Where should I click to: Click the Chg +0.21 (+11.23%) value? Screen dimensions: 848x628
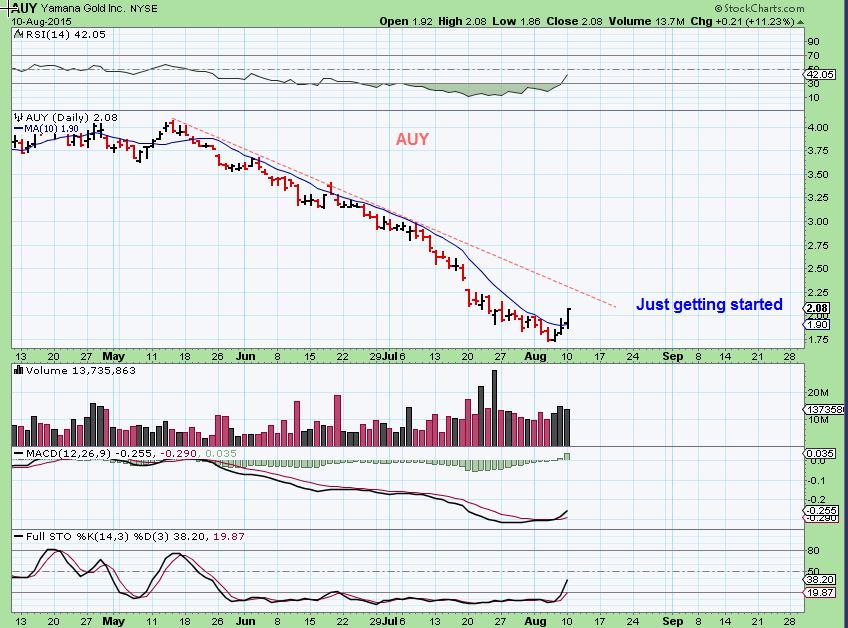tap(742, 22)
